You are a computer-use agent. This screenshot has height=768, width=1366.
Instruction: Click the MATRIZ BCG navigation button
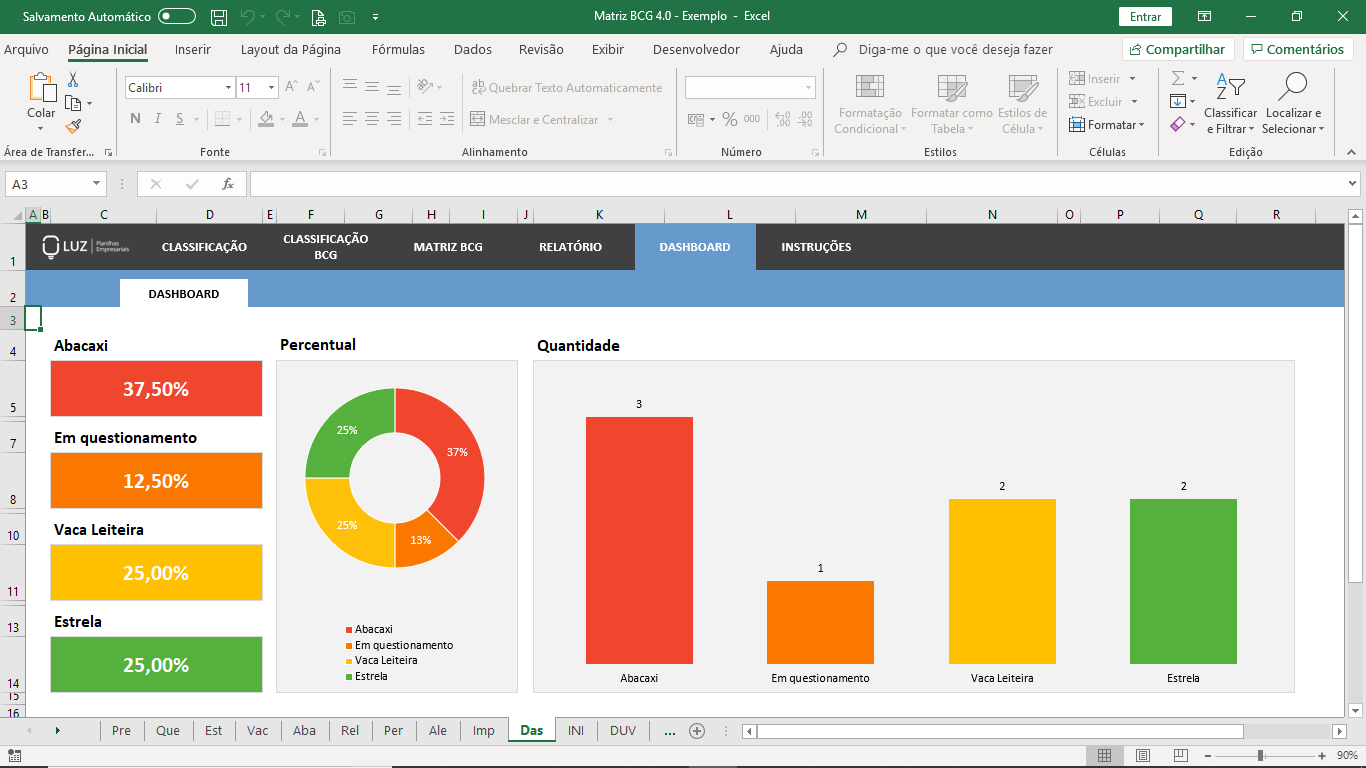point(448,247)
